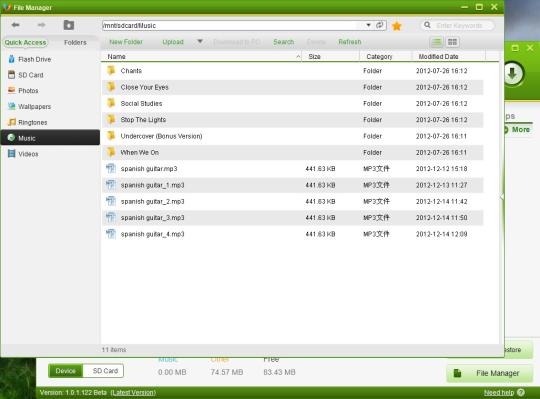
Task: Select Music in the sidebar
Action: (50, 138)
